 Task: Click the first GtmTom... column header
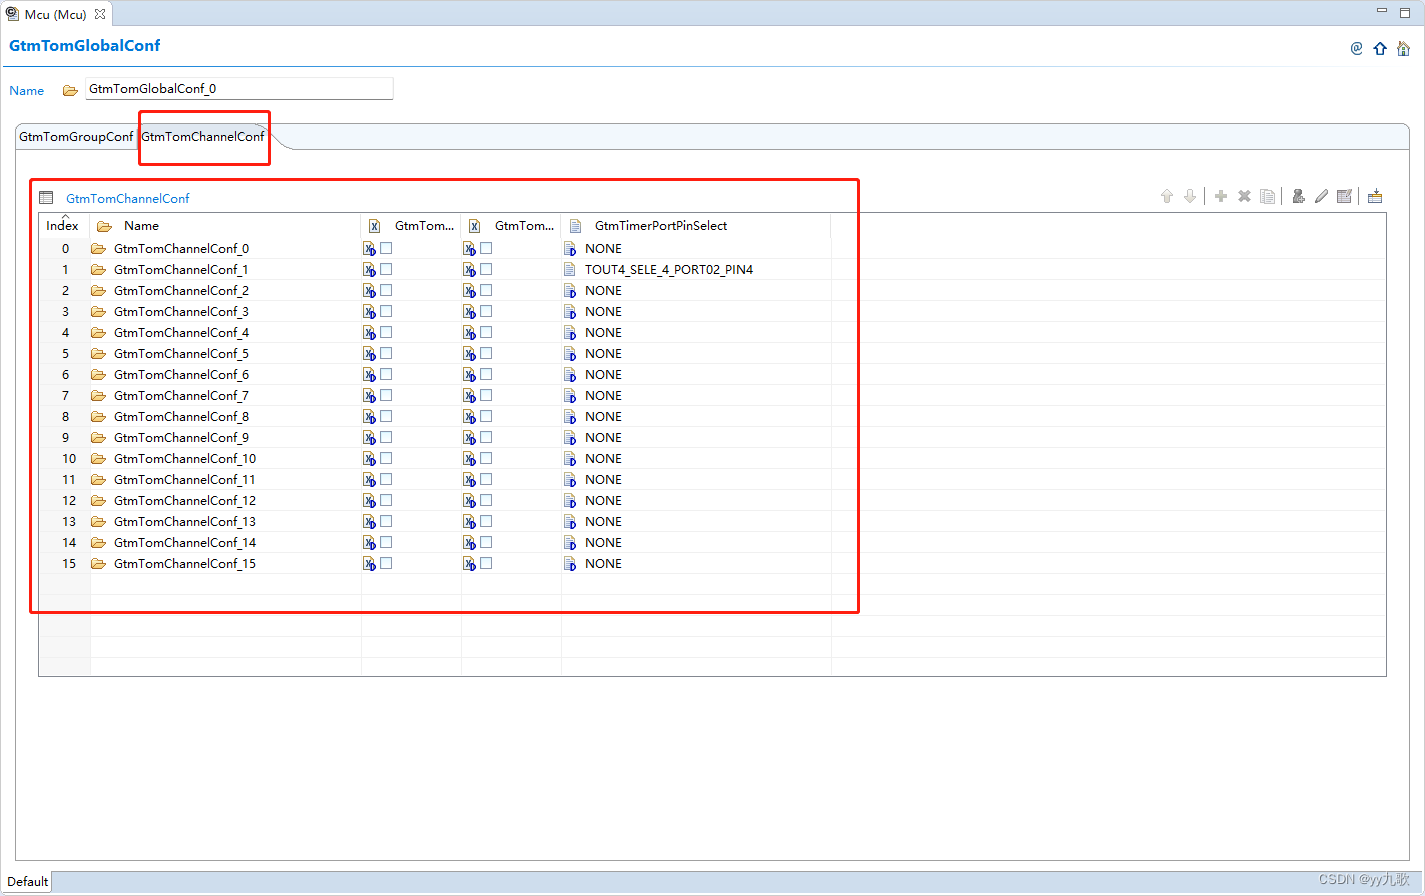pyautogui.click(x=411, y=226)
